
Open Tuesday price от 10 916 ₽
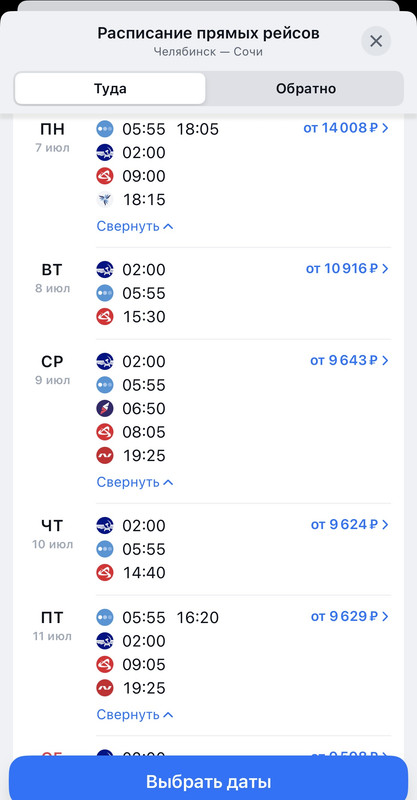click(x=347, y=268)
